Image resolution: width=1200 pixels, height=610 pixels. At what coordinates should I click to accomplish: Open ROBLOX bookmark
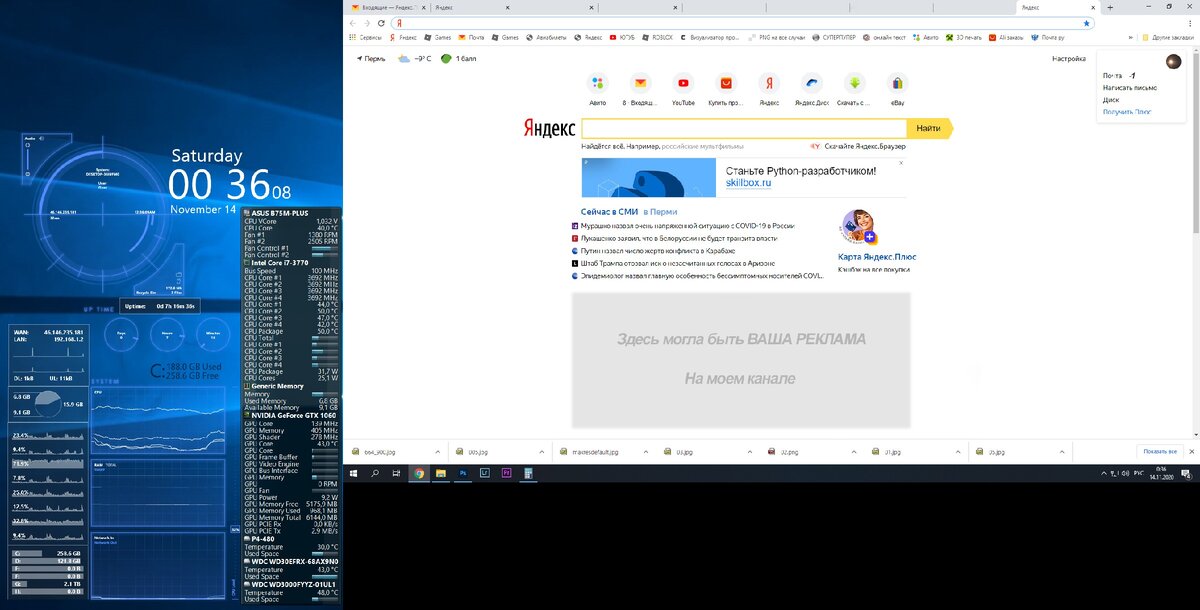coord(657,37)
